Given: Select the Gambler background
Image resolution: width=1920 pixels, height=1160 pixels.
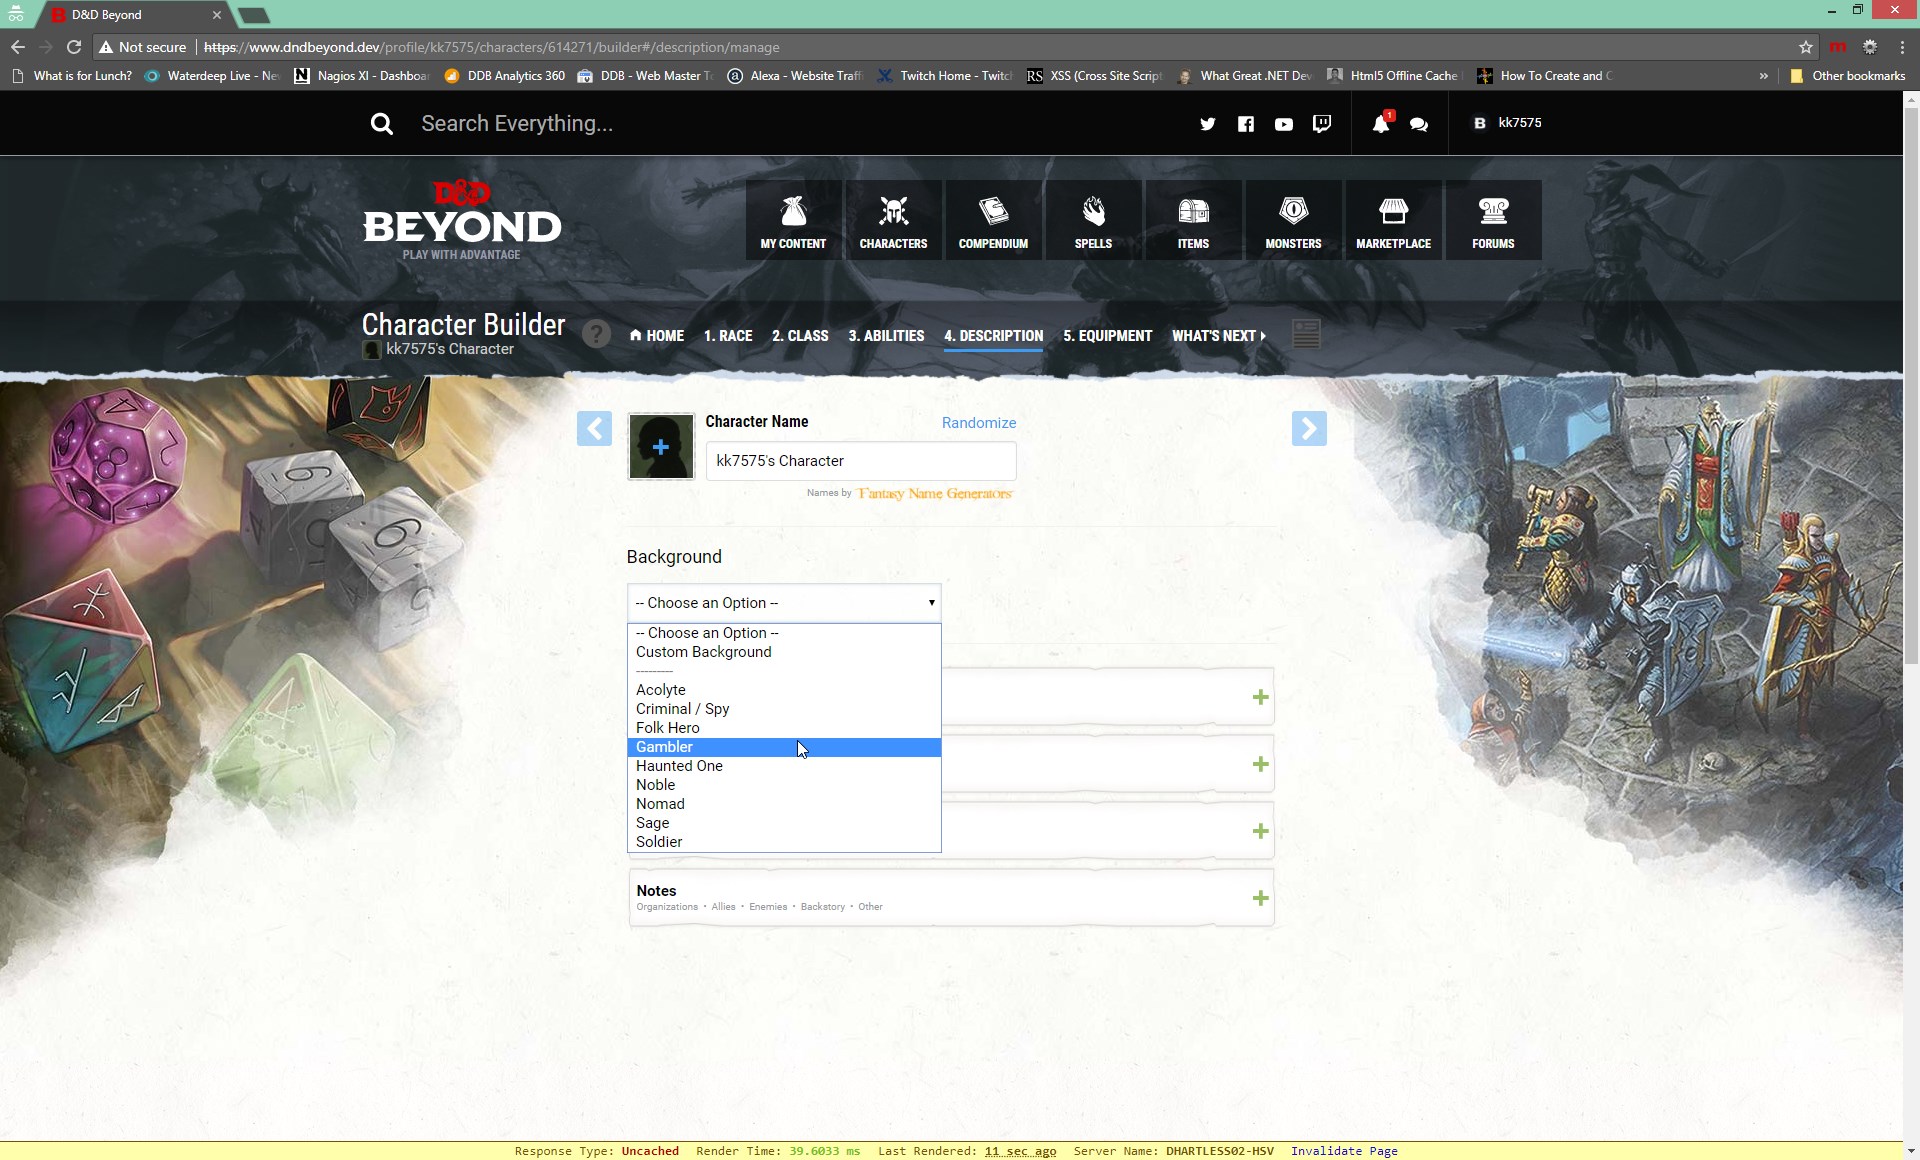Looking at the screenshot, I should pos(784,747).
